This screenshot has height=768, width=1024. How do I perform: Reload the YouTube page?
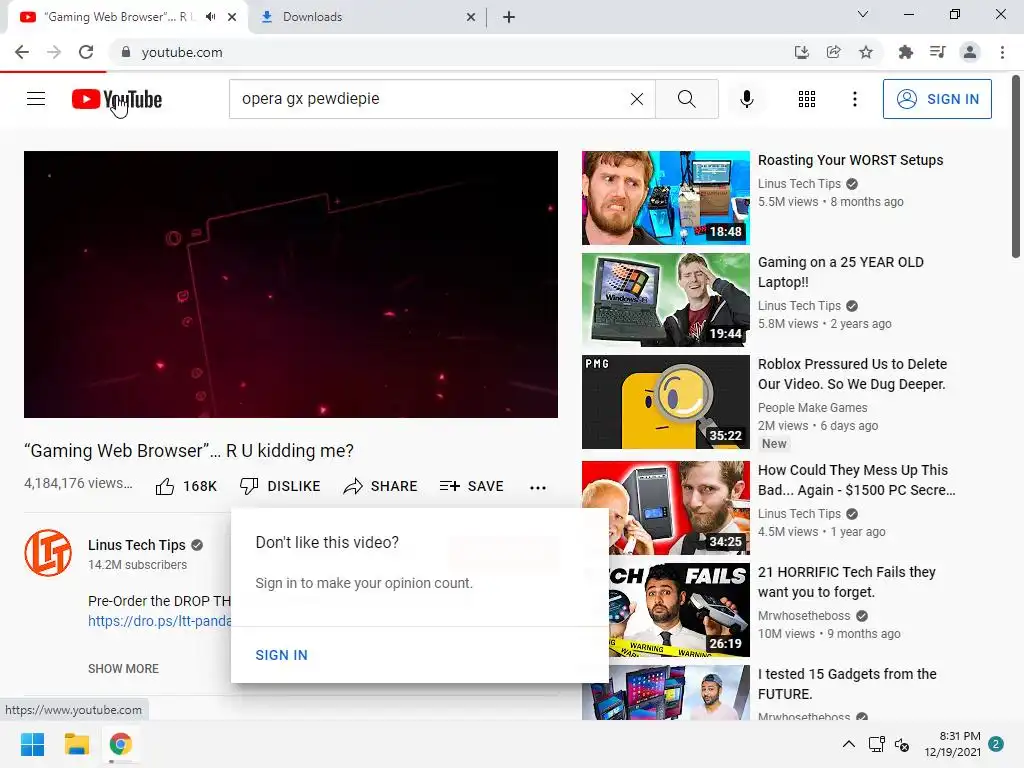point(86,52)
